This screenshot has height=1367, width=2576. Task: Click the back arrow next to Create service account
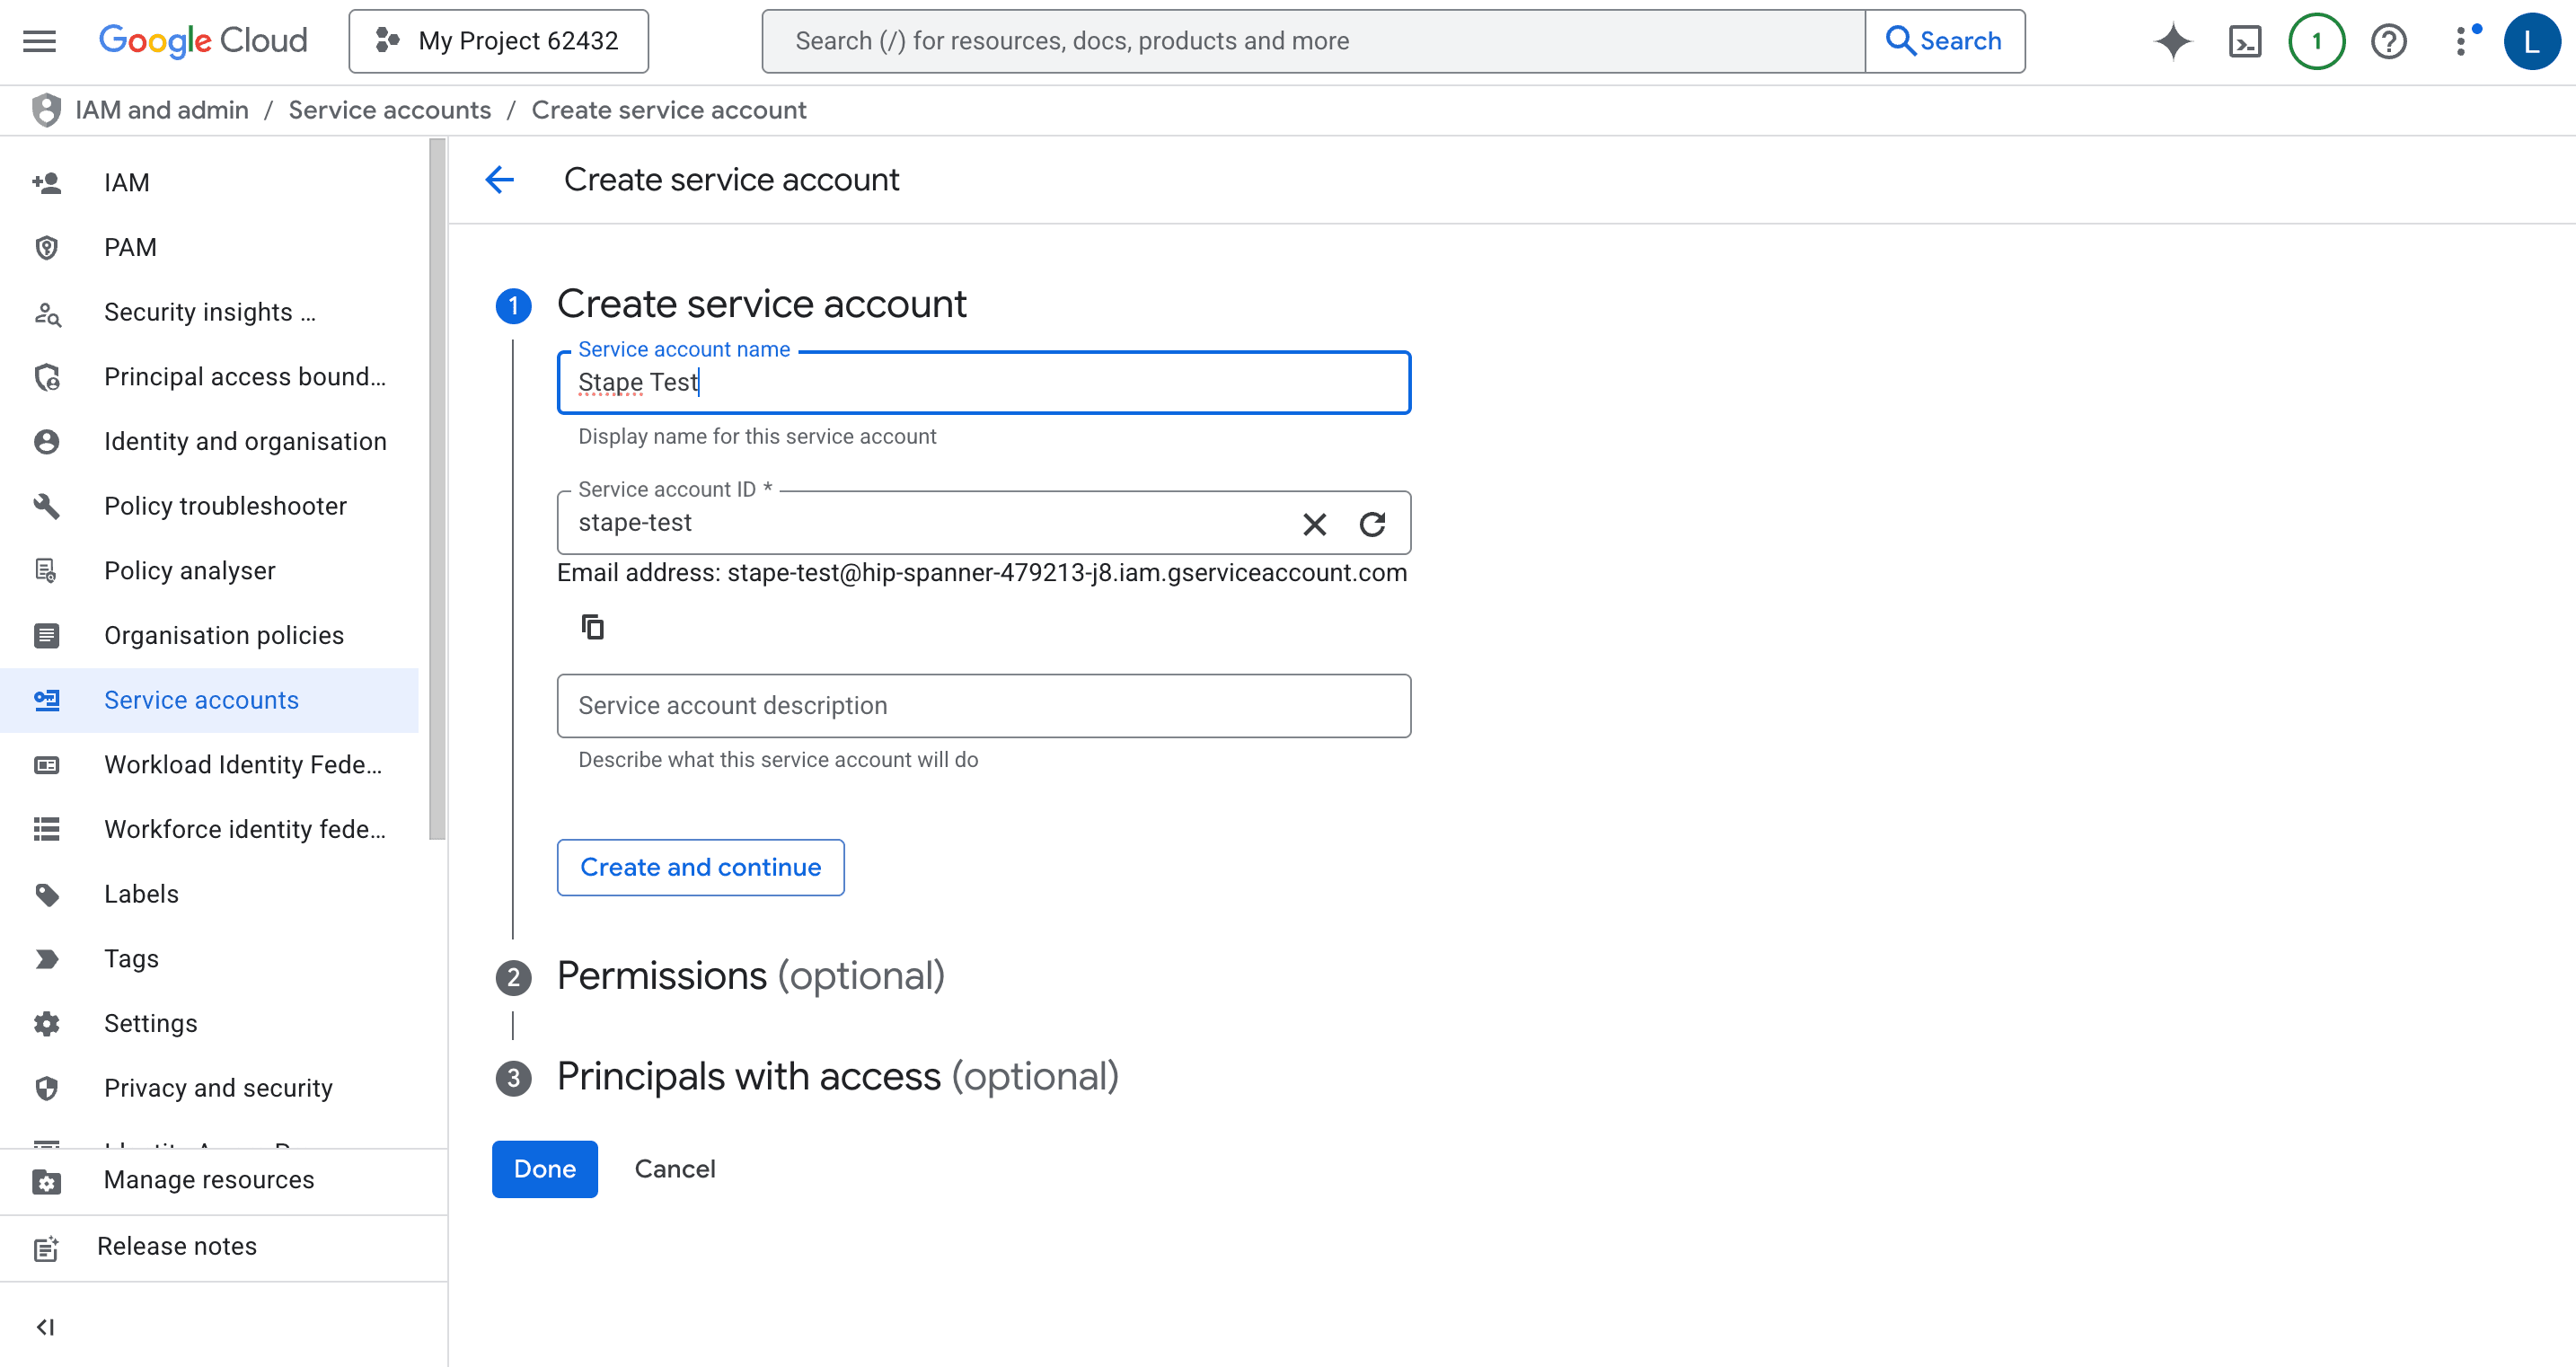500,180
